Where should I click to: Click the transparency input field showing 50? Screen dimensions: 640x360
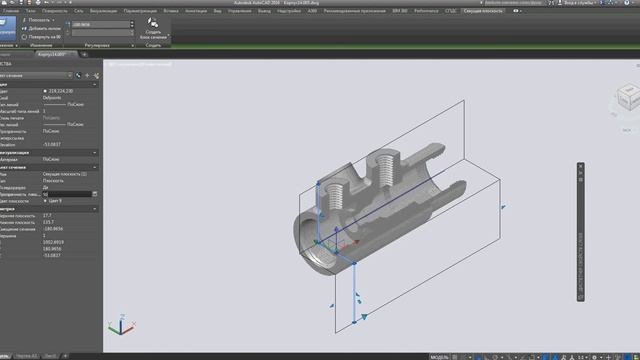click(67, 194)
